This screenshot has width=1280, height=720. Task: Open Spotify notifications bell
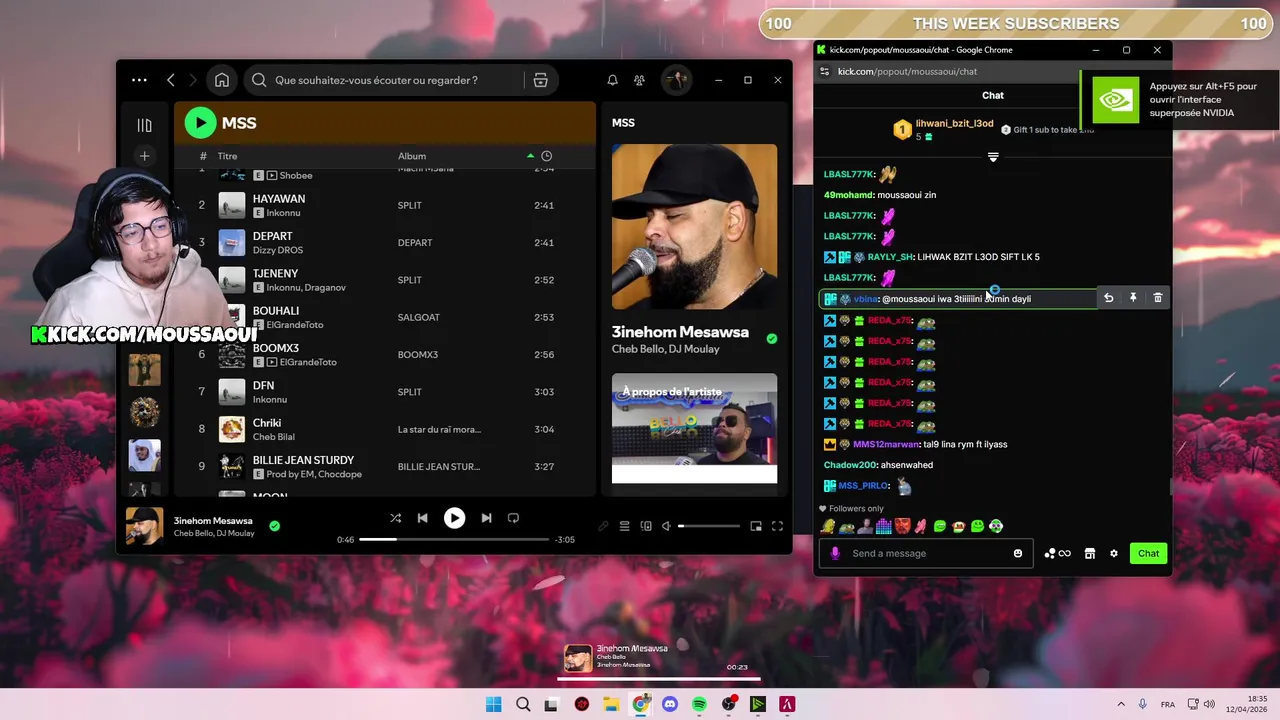coord(612,80)
